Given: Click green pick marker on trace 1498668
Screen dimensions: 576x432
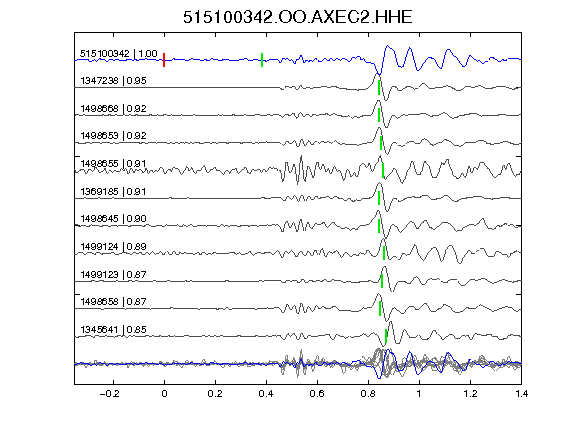Looking at the screenshot, I should [x=379, y=115].
